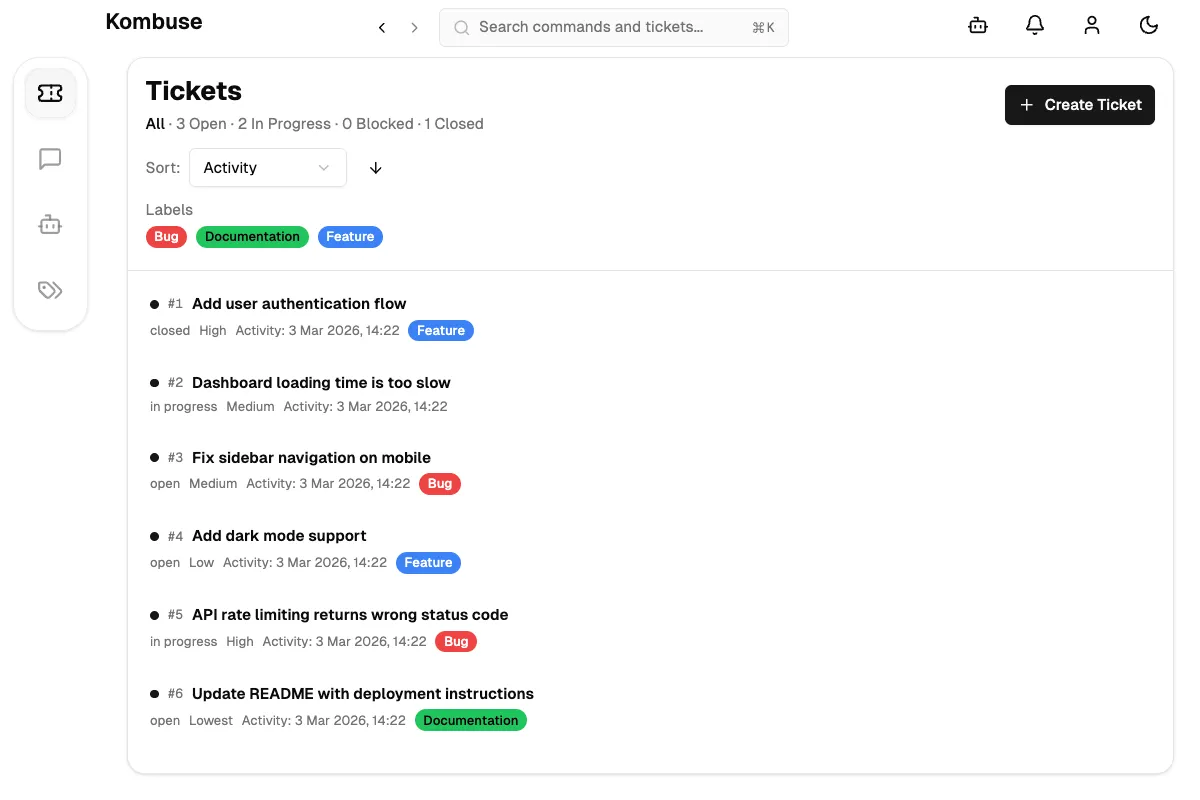This screenshot has height=800, width=1200.
Task: Select the green Documentation label filter
Action: point(252,237)
